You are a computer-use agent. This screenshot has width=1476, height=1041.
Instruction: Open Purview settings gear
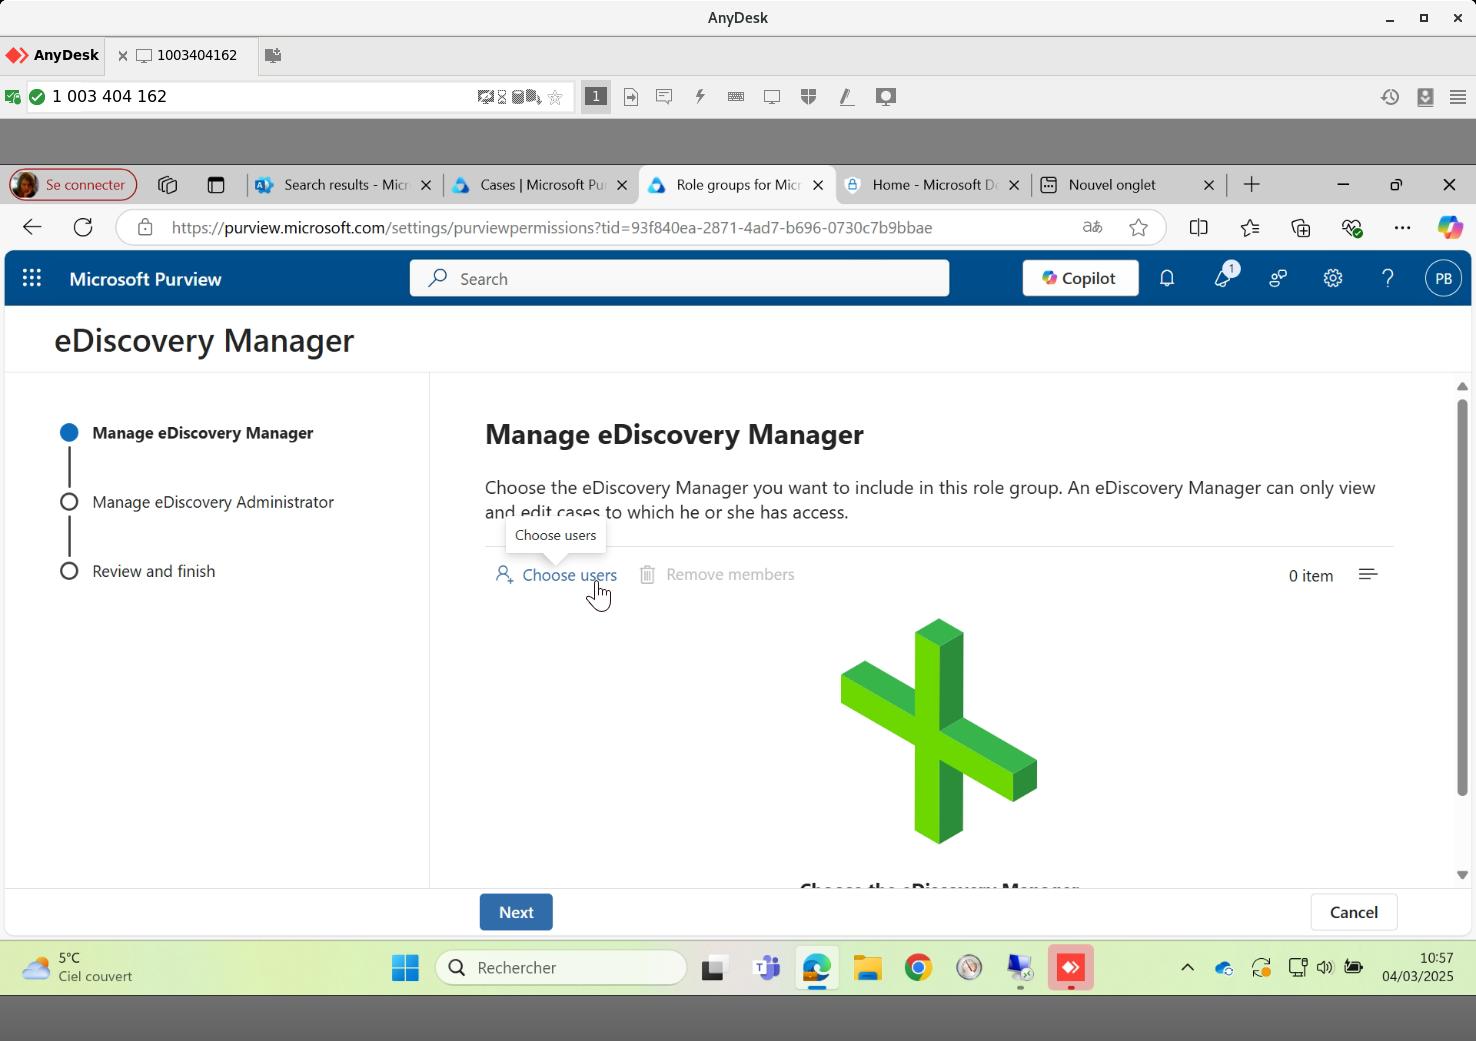(x=1333, y=279)
